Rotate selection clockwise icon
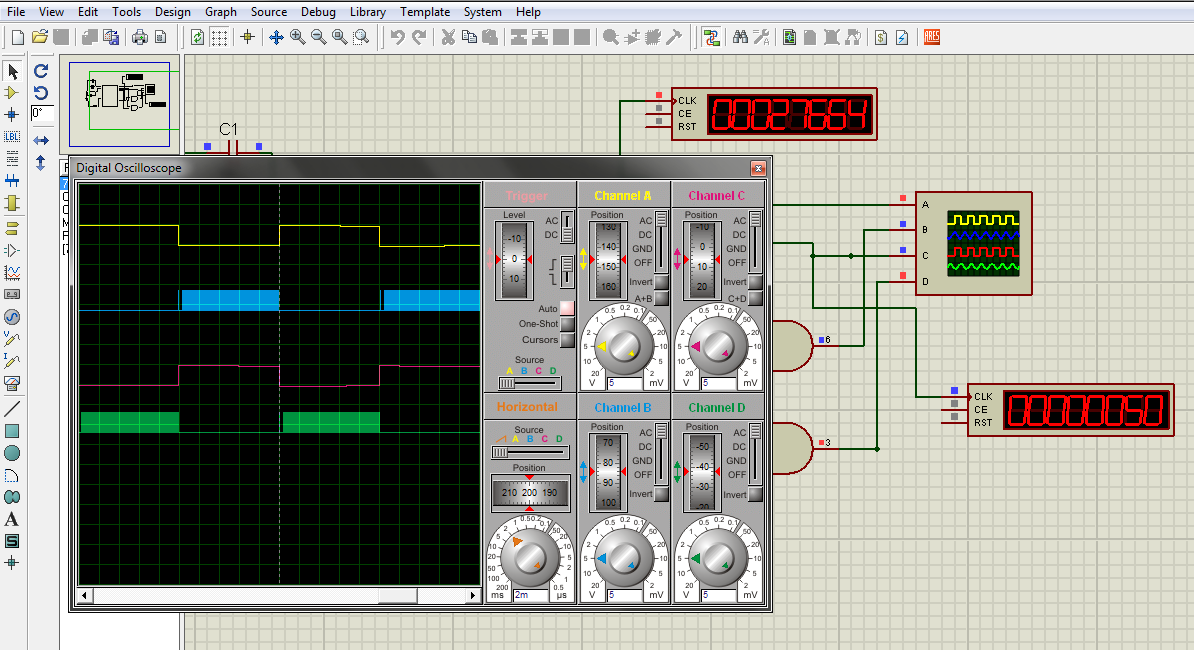The width and height of the screenshot is (1194, 650). tap(41, 71)
